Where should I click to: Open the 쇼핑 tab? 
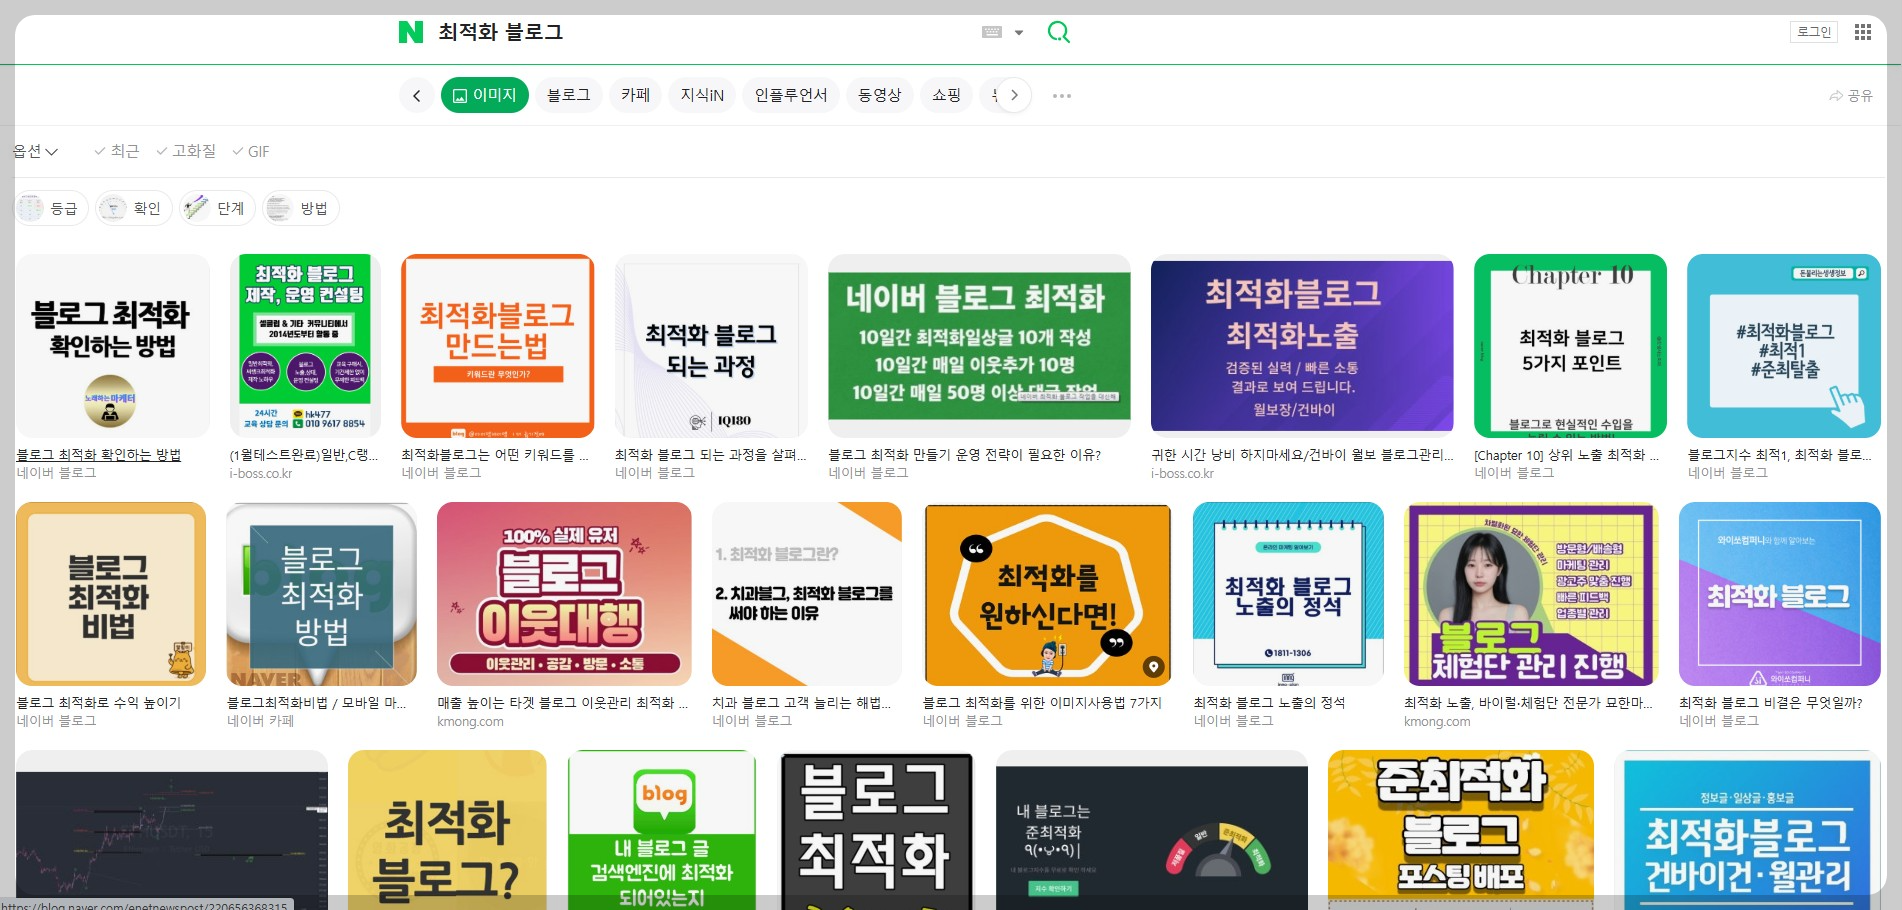tap(947, 95)
